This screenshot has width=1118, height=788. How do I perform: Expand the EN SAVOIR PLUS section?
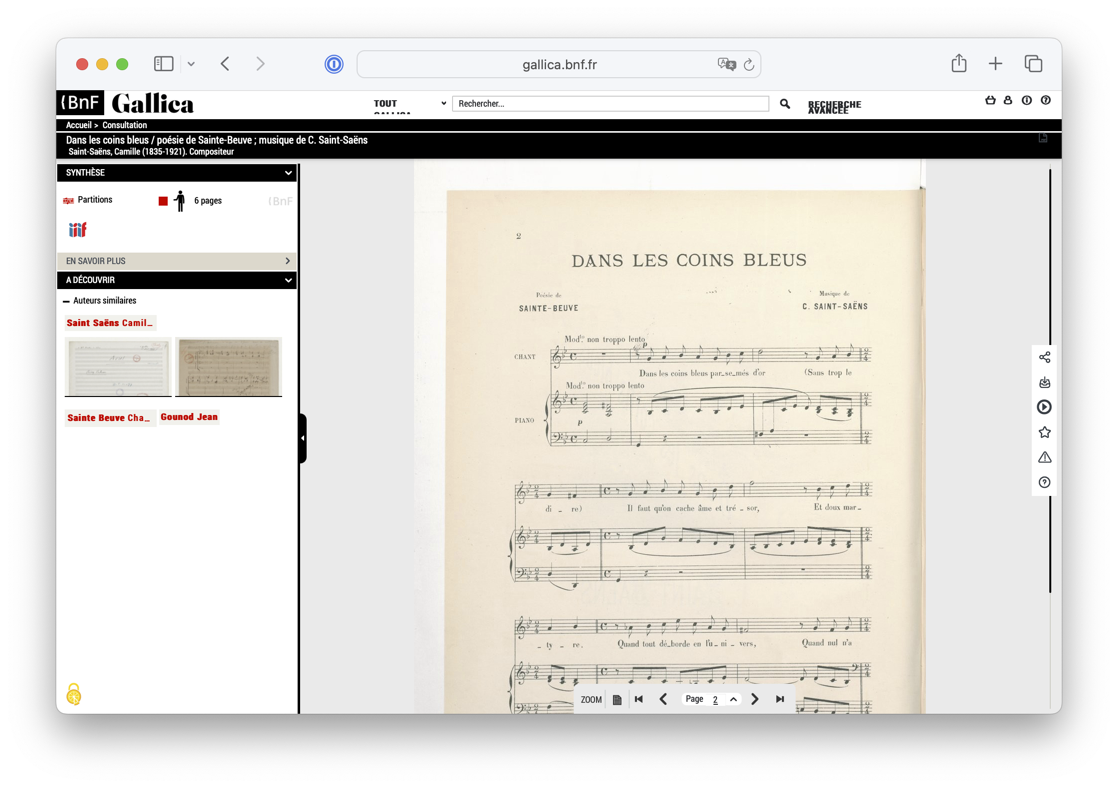coord(177,261)
